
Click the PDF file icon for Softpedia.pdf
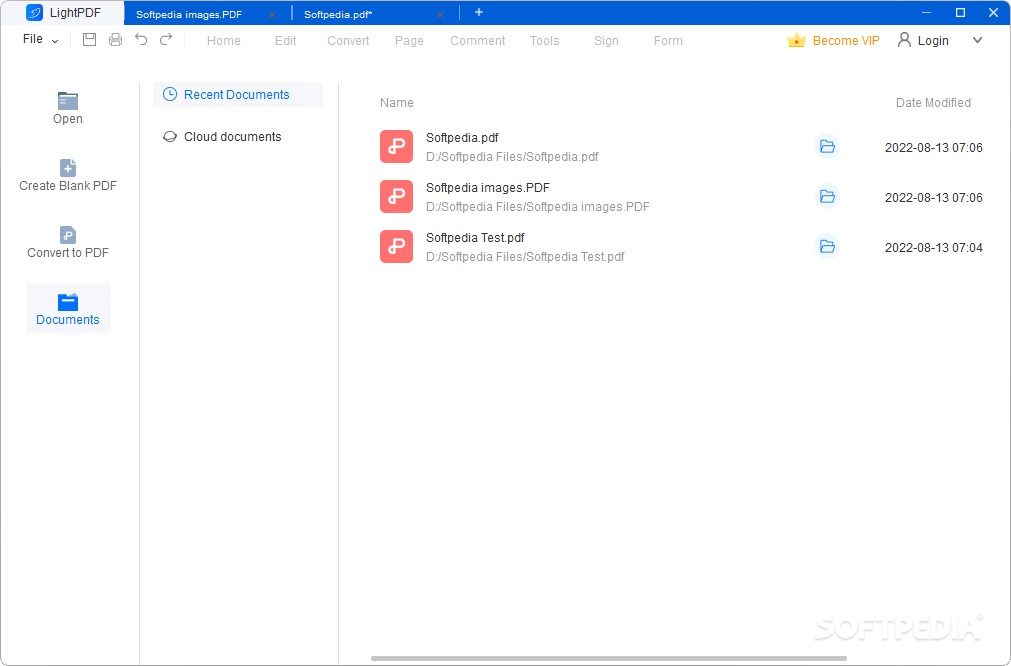tap(397, 147)
